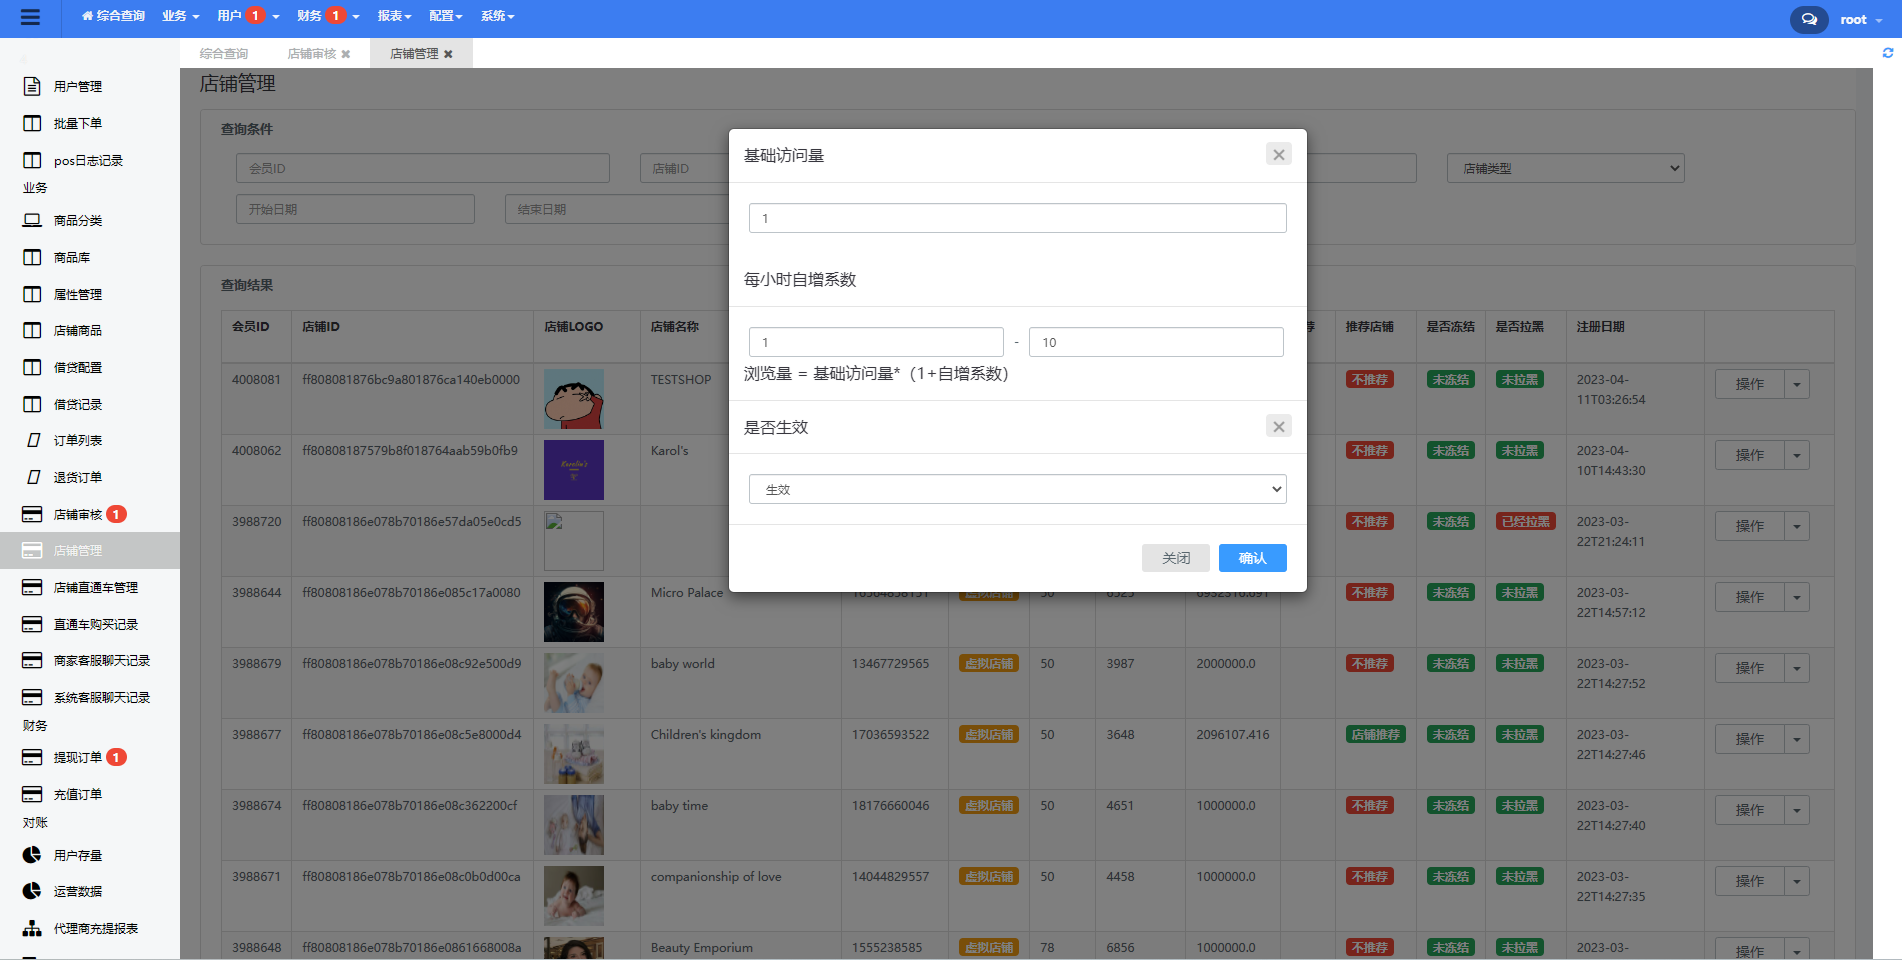Switch to the 店铺审核 tab
Viewport: 1902px width, 960px height.
[x=312, y=54]
